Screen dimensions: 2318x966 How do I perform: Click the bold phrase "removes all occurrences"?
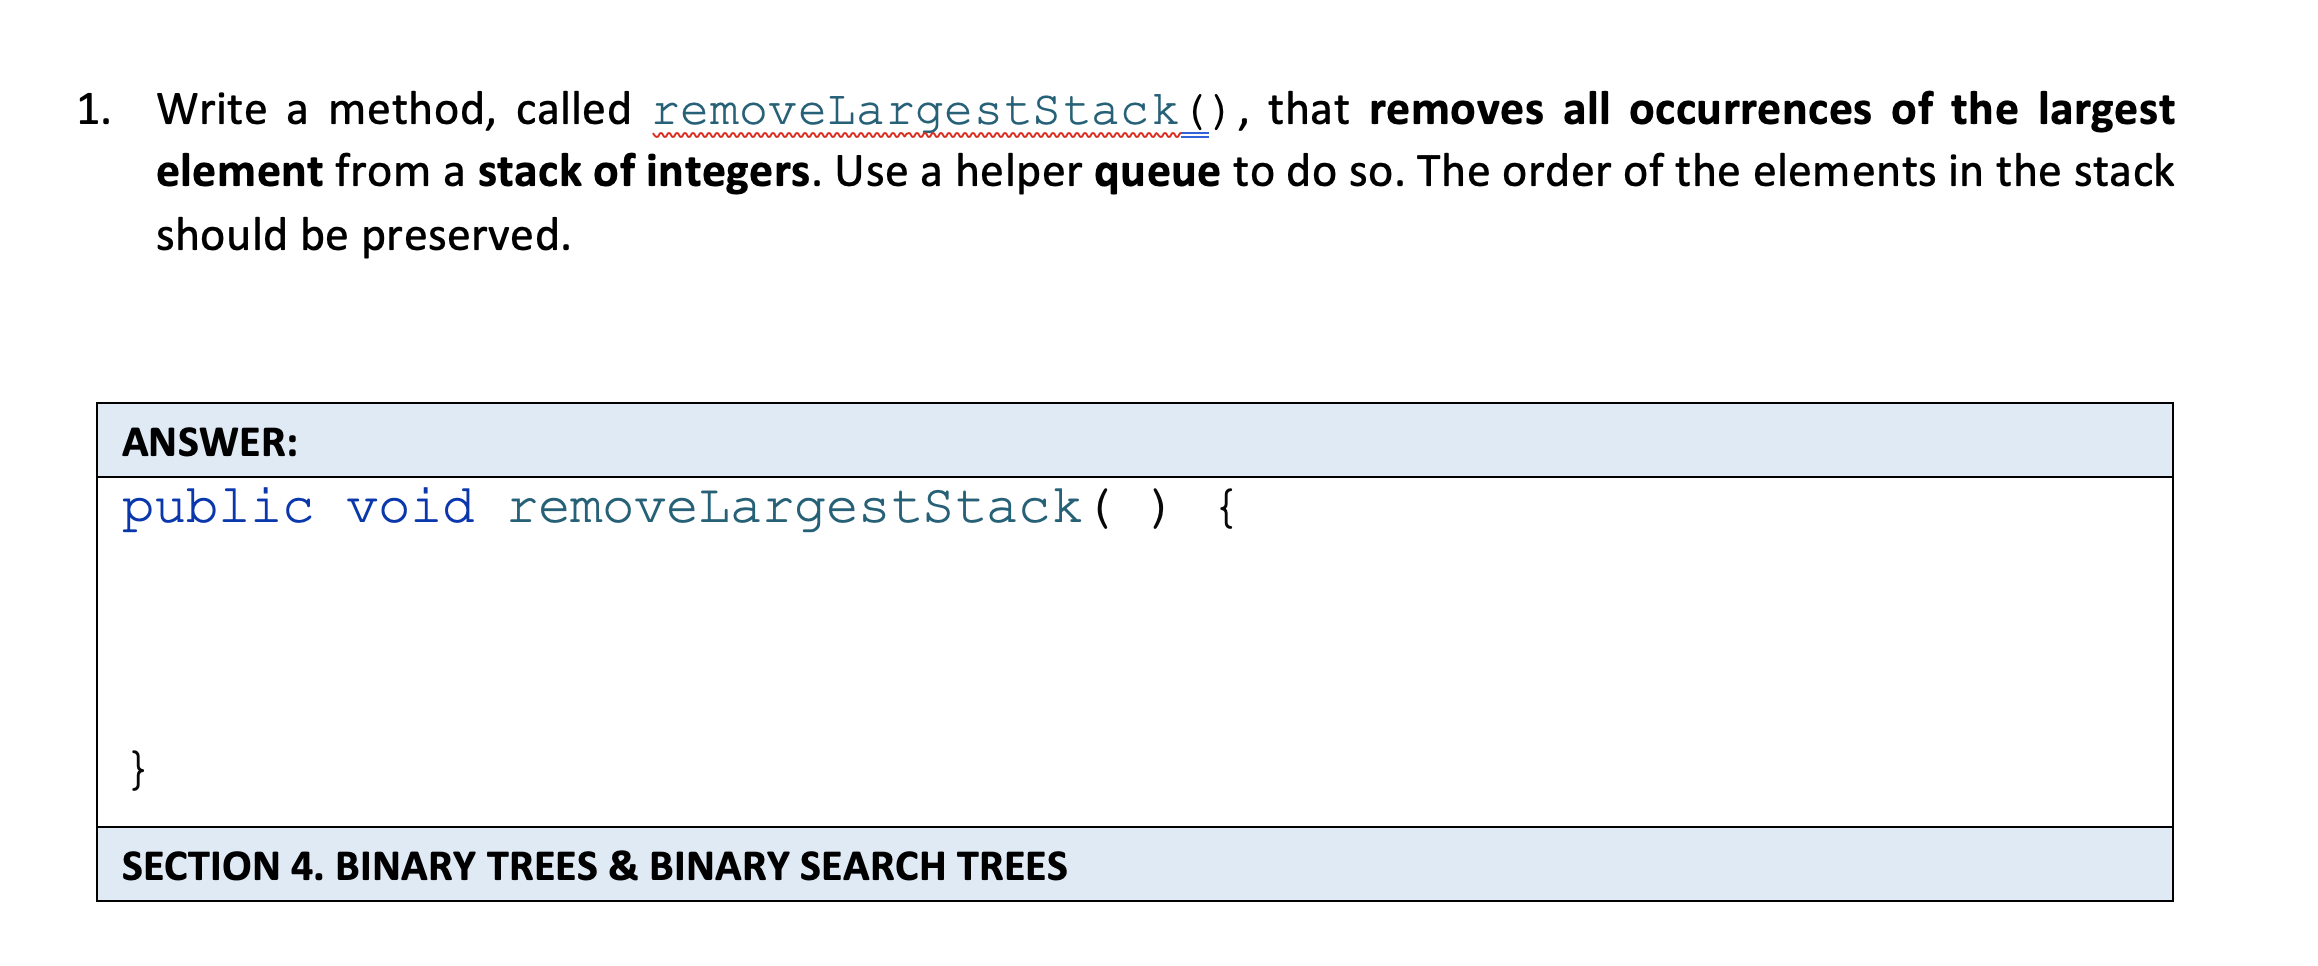pos(1620,110)
